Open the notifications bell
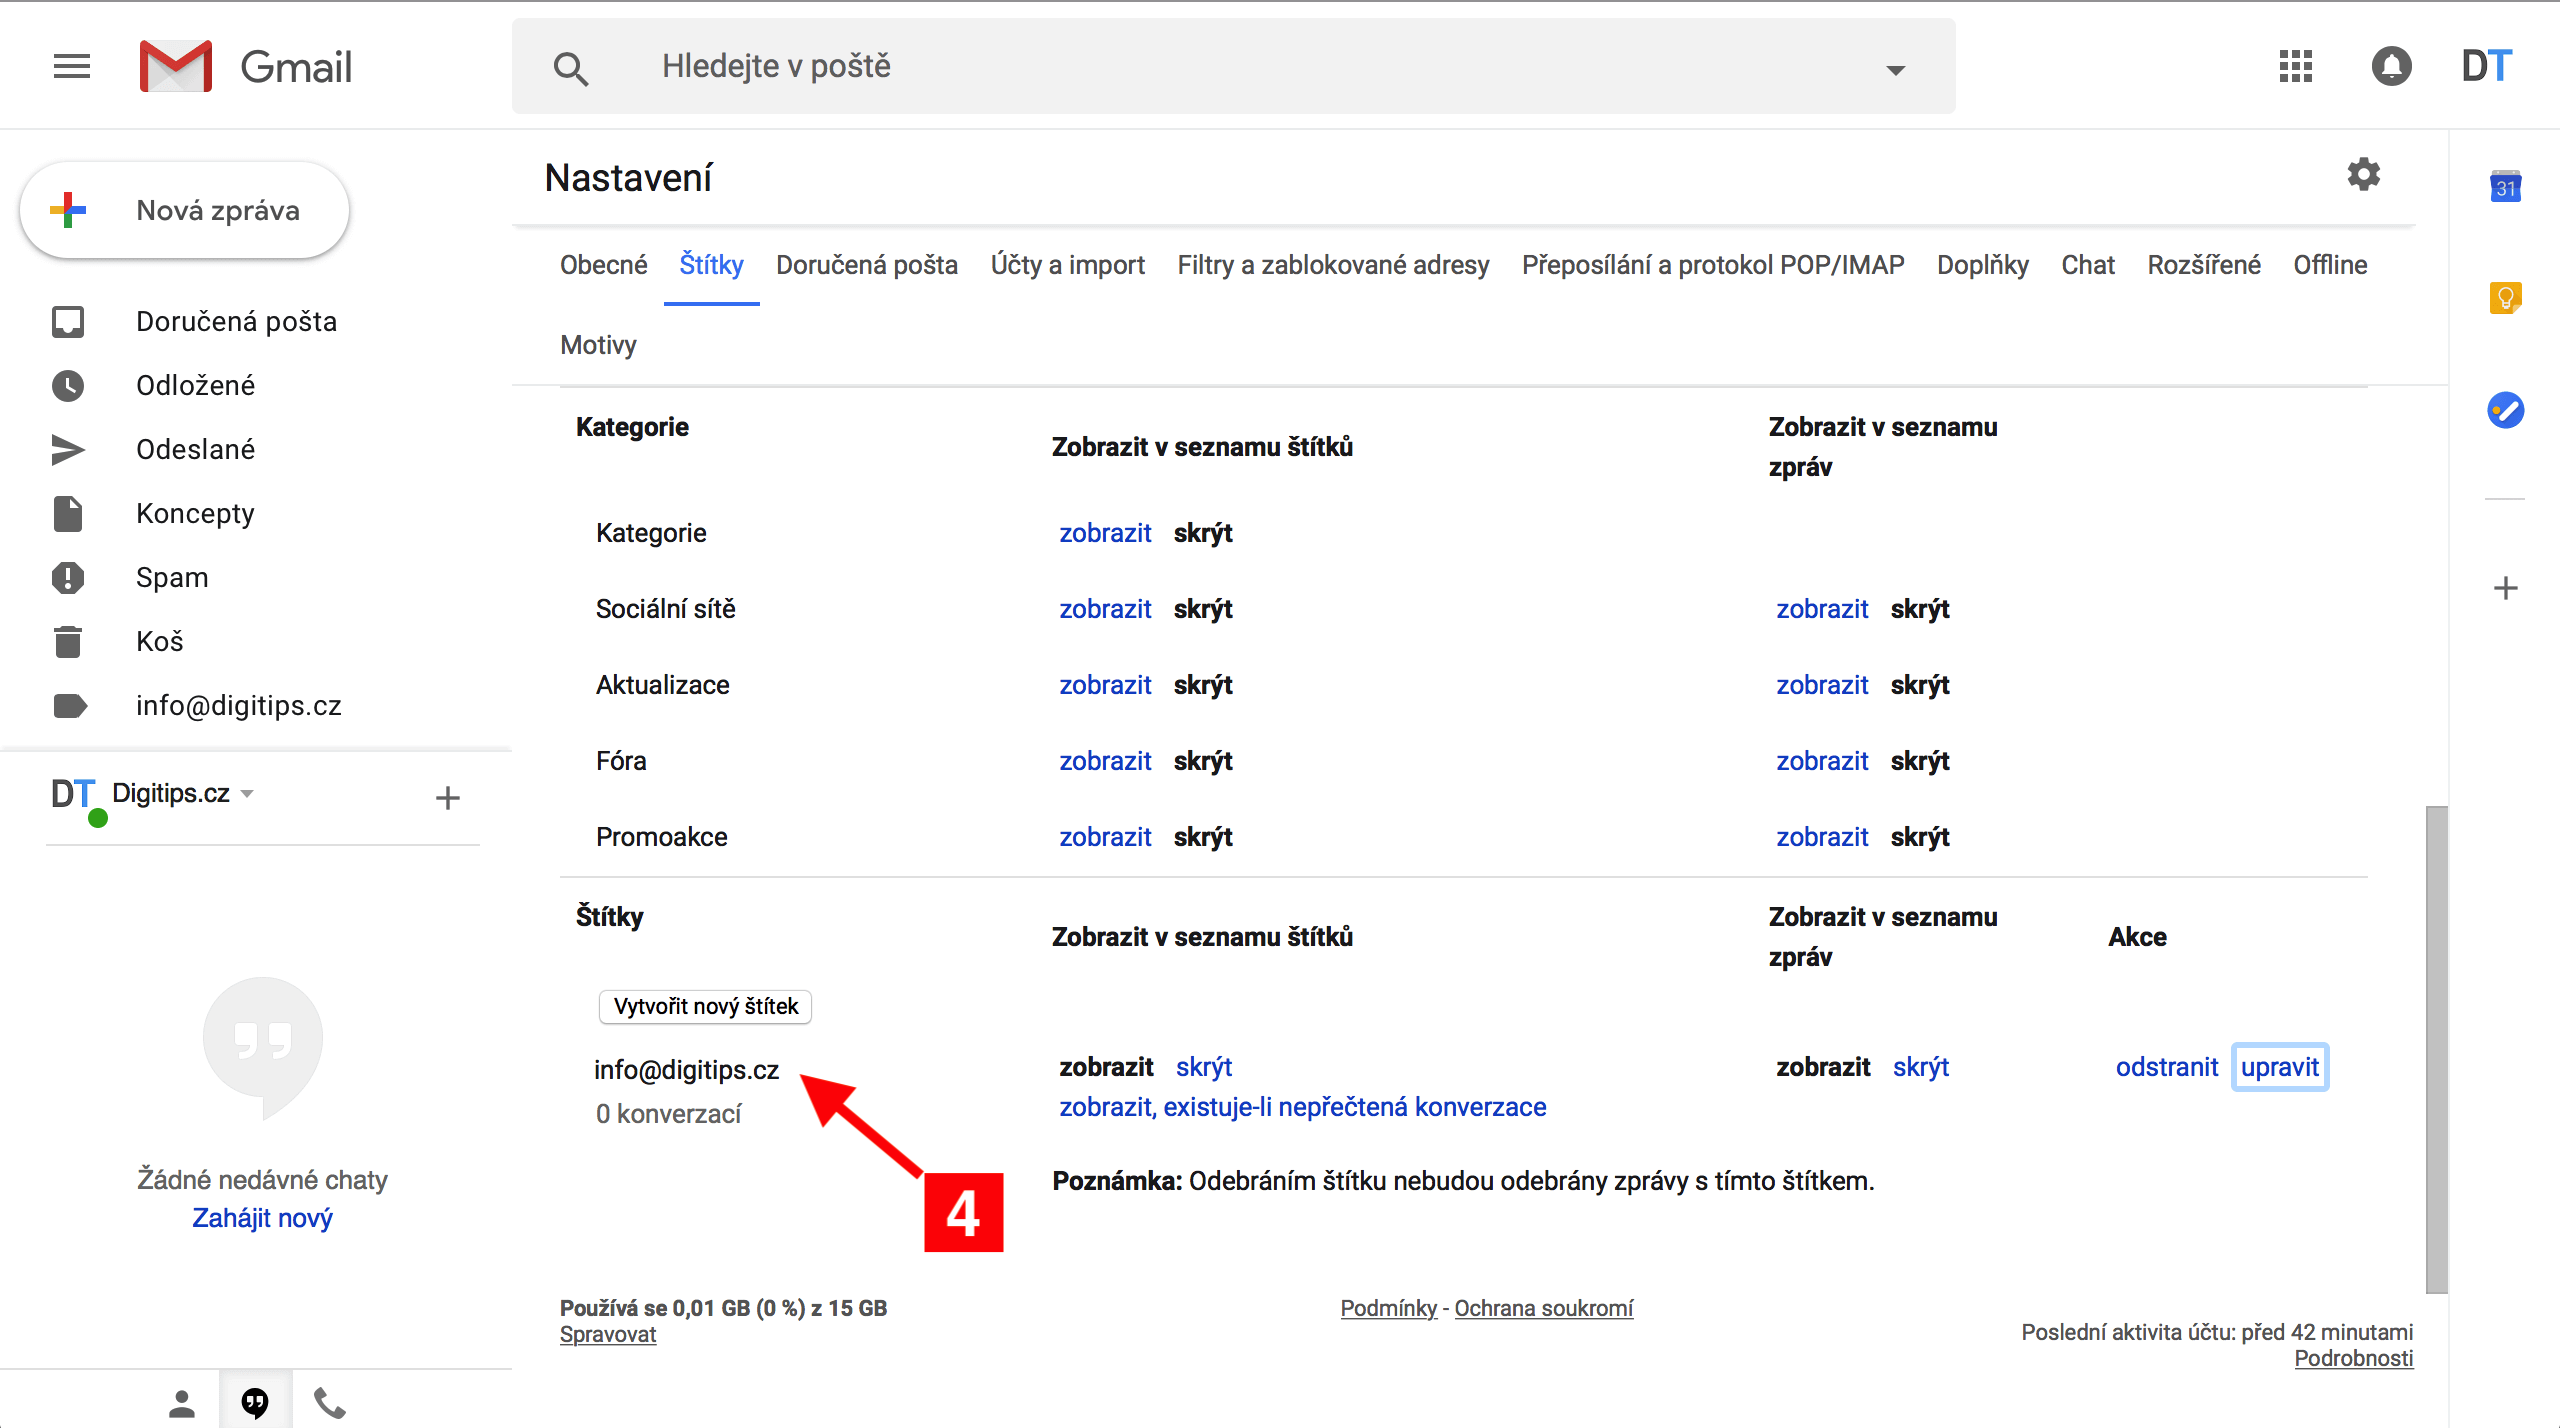This screenshot has height=1428, width=2560. click(x=2392, y=66)
